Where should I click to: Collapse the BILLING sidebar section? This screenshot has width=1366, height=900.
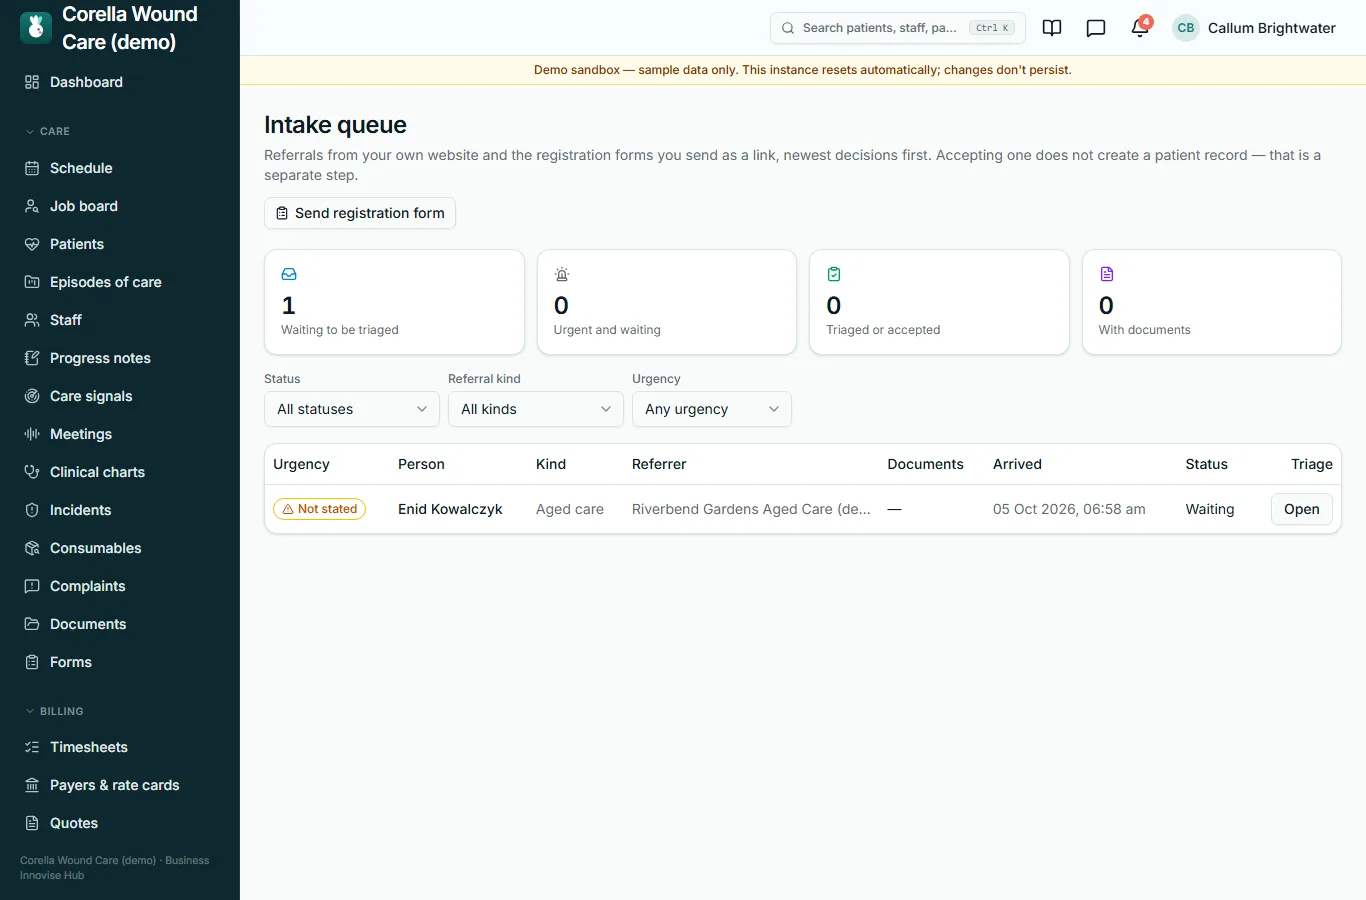tap(54, 711)
